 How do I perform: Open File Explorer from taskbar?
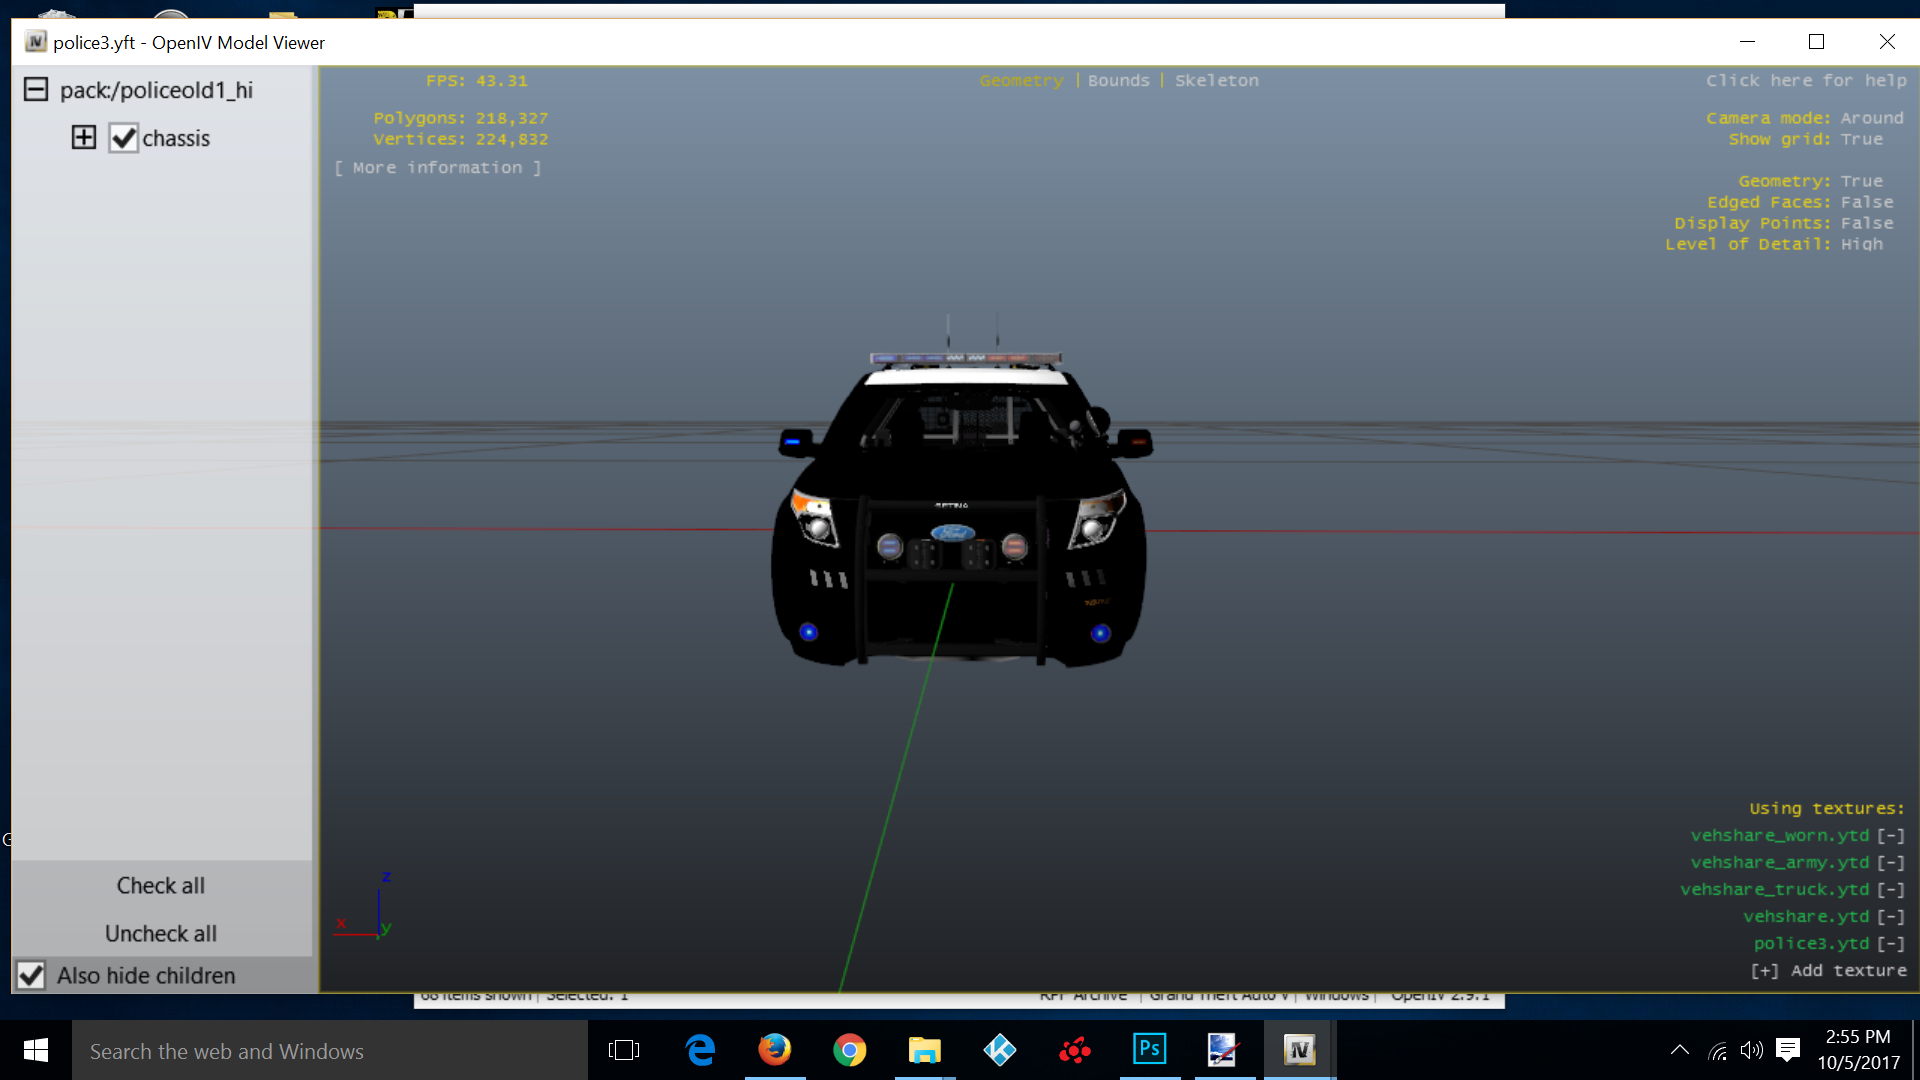pyautogui.click(x=924, y=1050)
